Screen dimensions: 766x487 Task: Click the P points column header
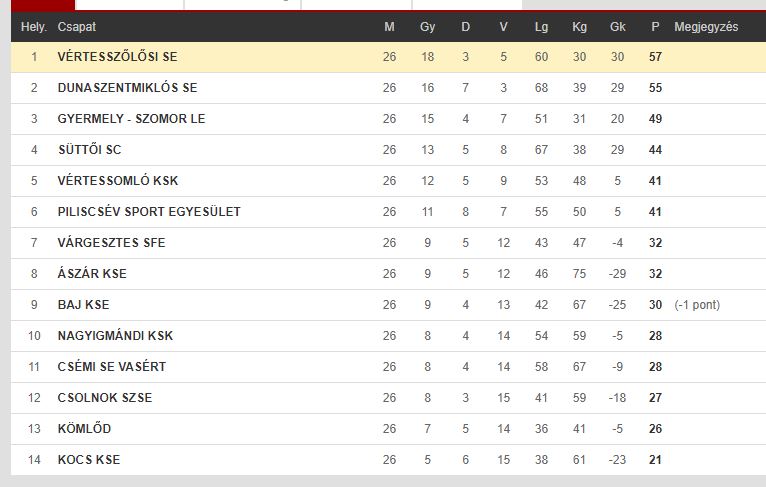click(x=655, y=27)
